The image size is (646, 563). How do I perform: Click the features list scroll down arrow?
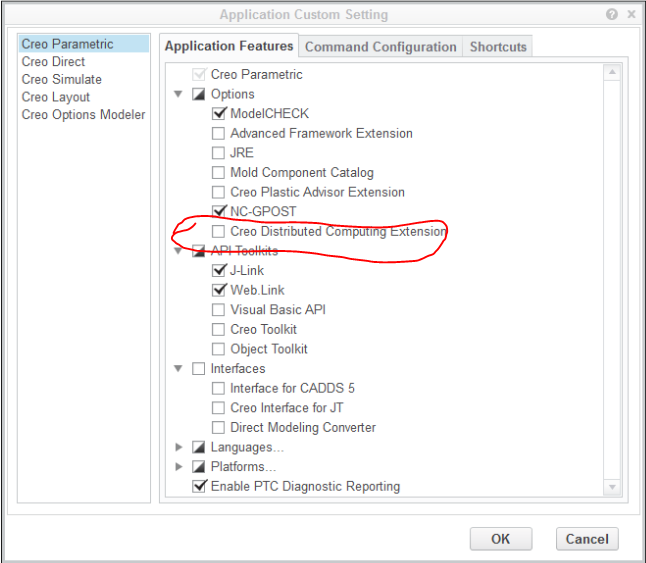[x=612, y=487]
